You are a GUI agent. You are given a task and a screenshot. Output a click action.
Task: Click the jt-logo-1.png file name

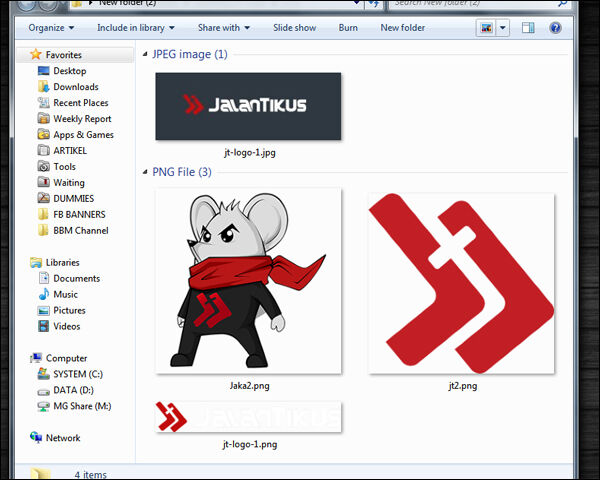(250, 445)
